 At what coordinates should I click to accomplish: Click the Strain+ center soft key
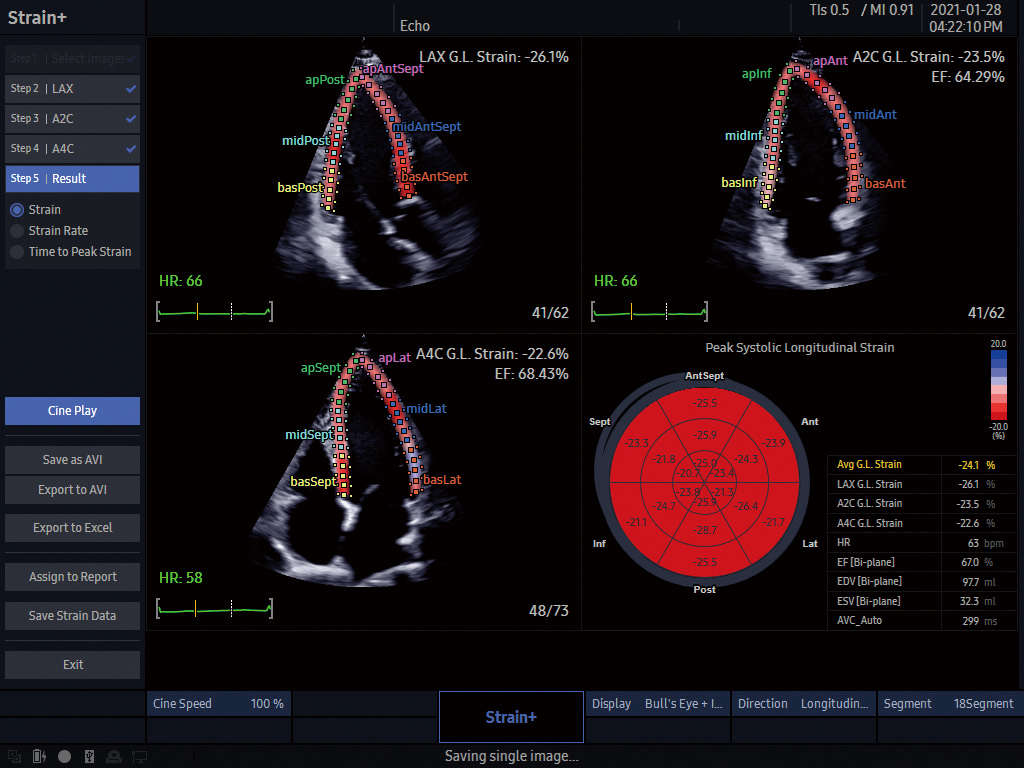click(511, 717)
